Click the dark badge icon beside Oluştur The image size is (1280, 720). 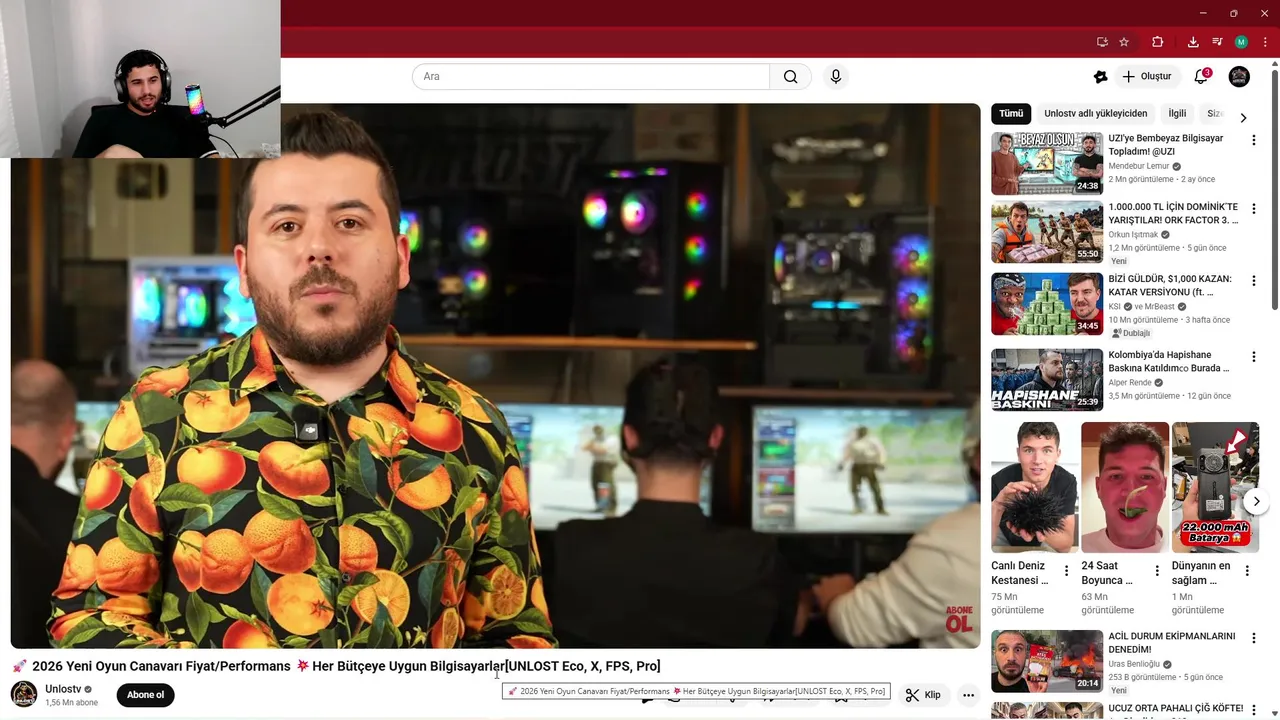tap(1101, 77)
